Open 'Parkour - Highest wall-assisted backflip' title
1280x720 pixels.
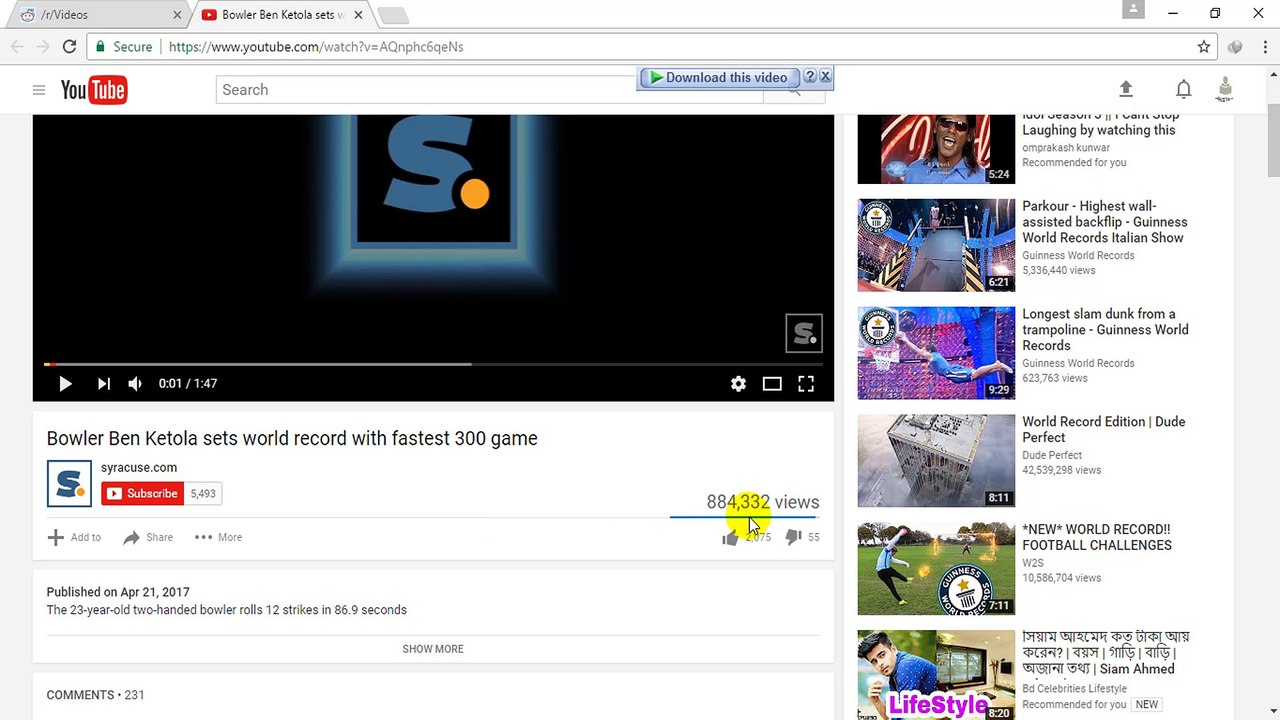1105,222
